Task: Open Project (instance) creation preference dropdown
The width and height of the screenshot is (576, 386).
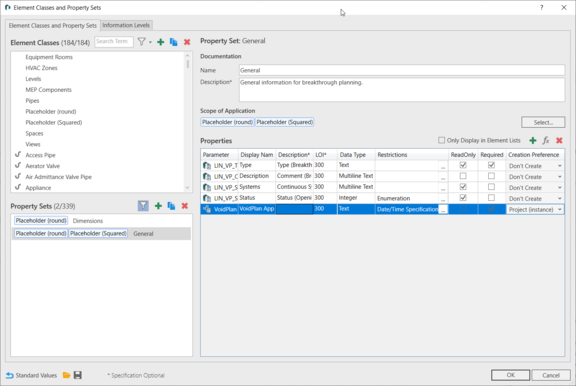Action: pyautogui.click(x=535, y=209)
